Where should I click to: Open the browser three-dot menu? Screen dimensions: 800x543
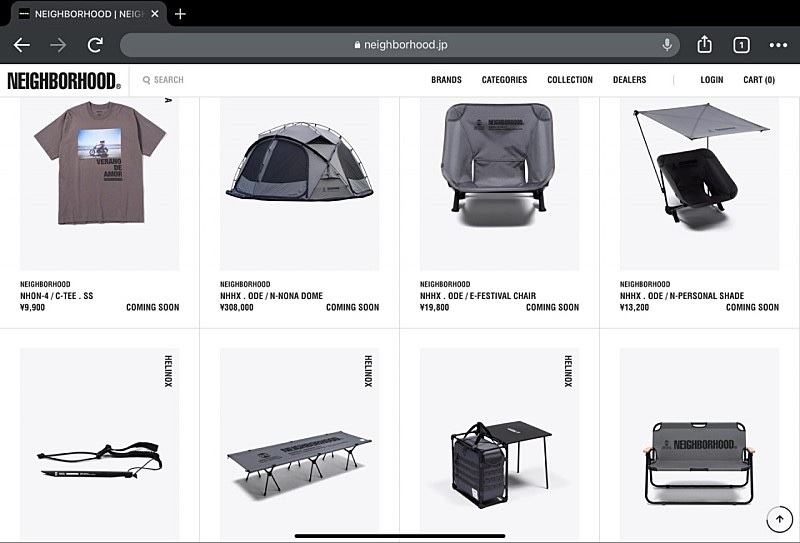[778, 45]
